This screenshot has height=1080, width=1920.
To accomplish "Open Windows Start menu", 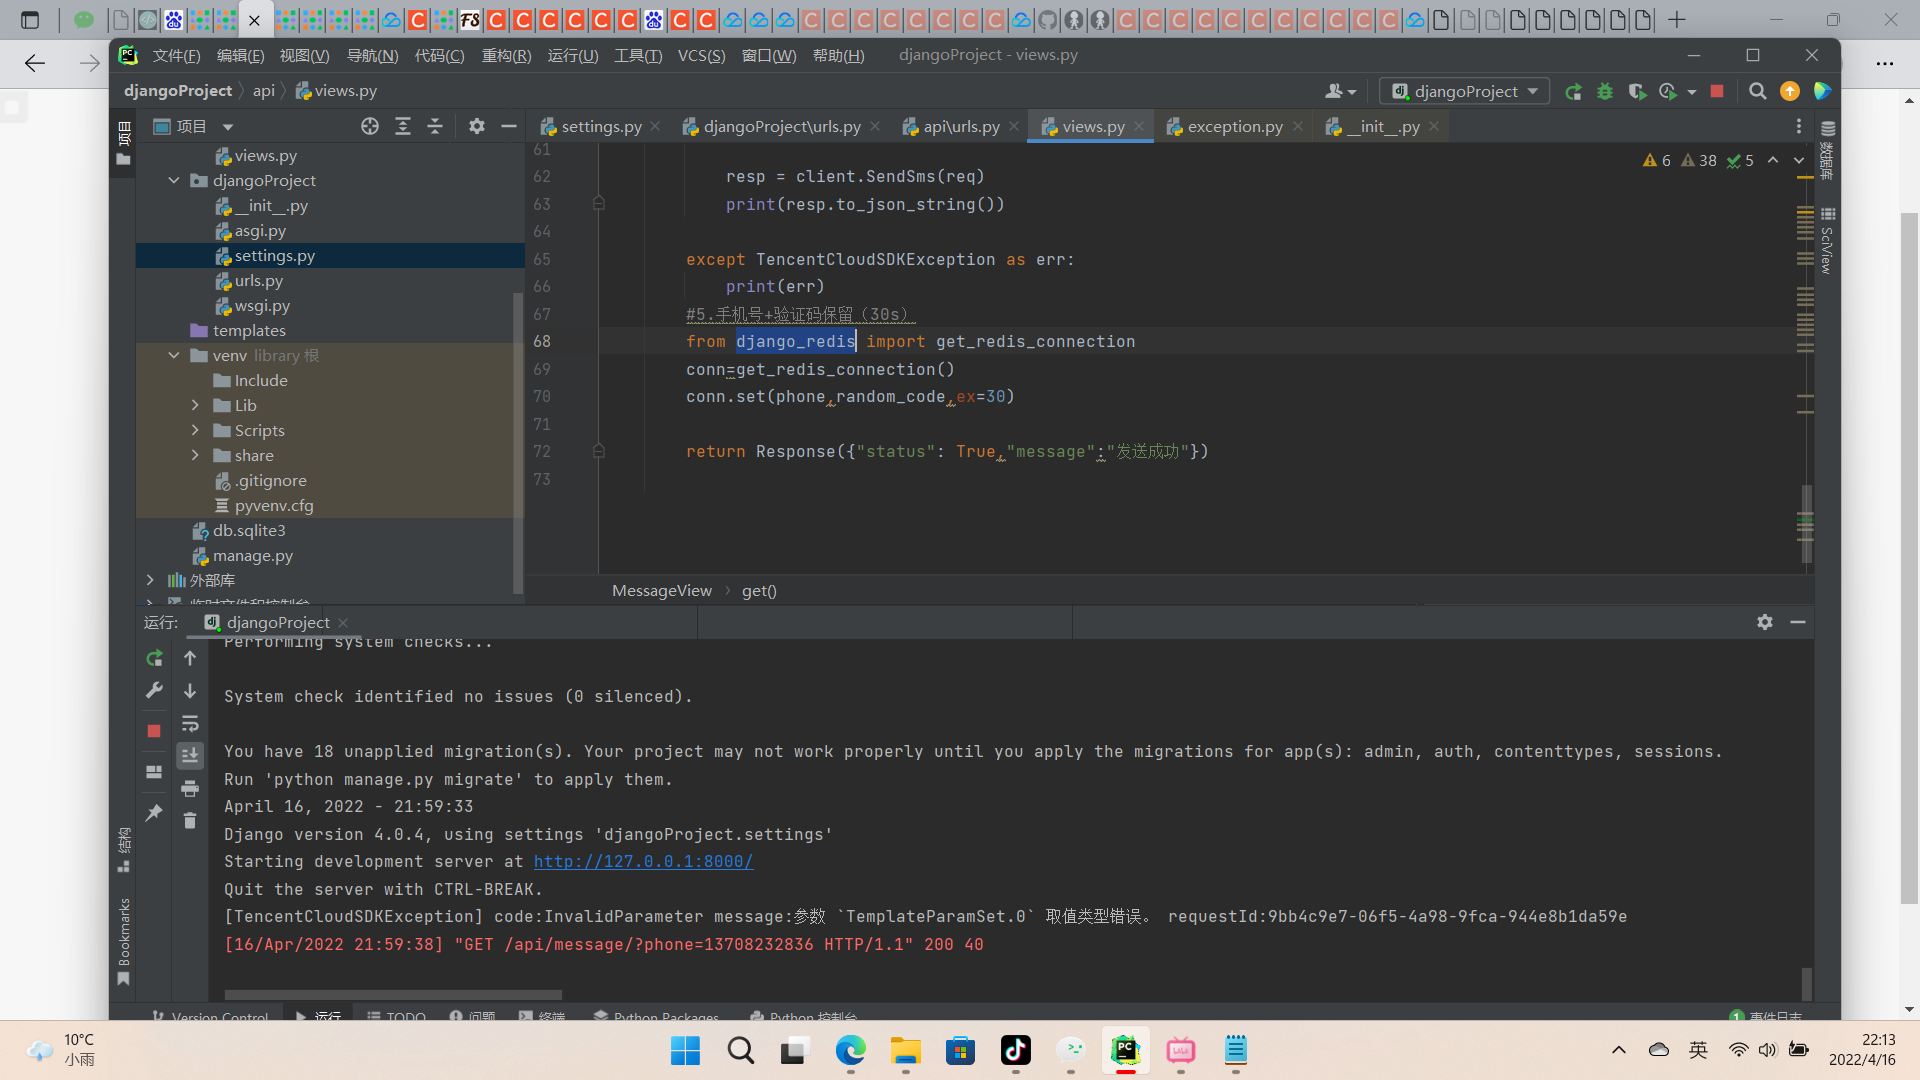I will click(686, 1050).
